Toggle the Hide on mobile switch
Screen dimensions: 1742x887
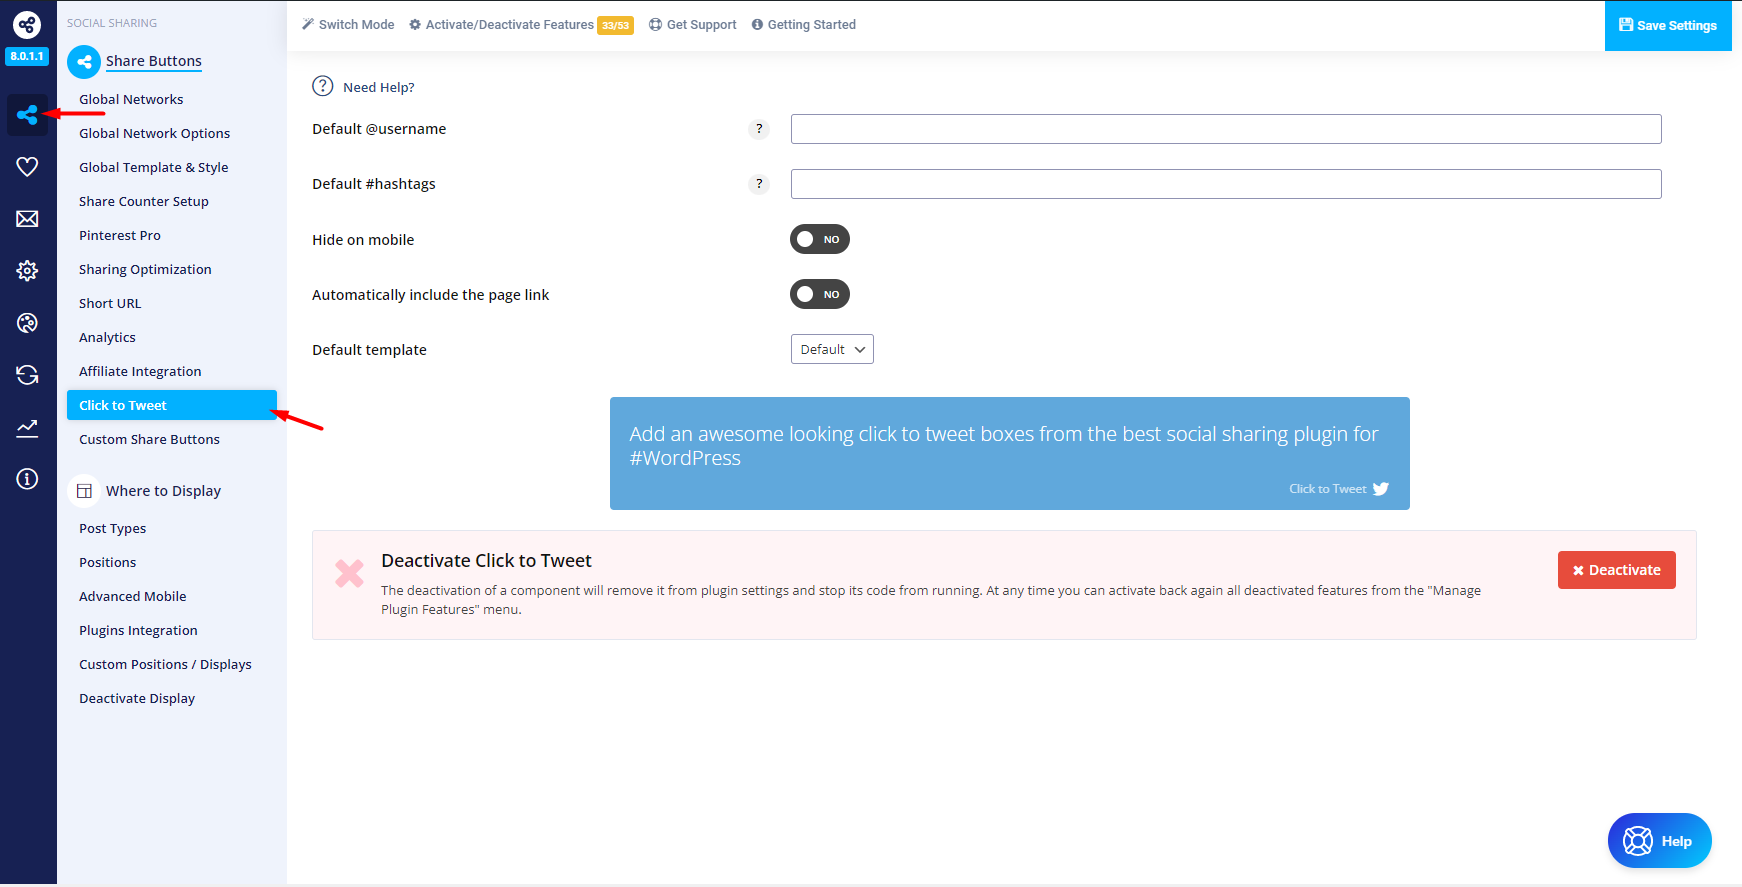819,240
